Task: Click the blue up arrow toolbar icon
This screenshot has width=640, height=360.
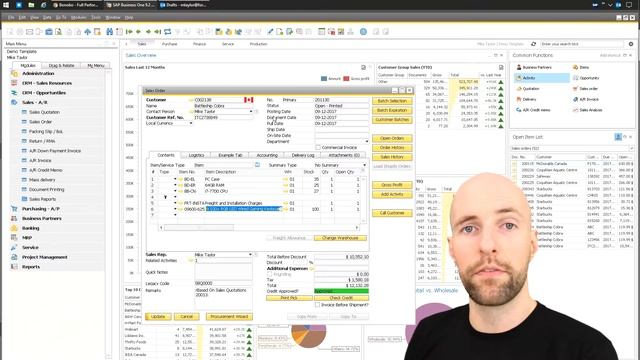Action: 87,31
